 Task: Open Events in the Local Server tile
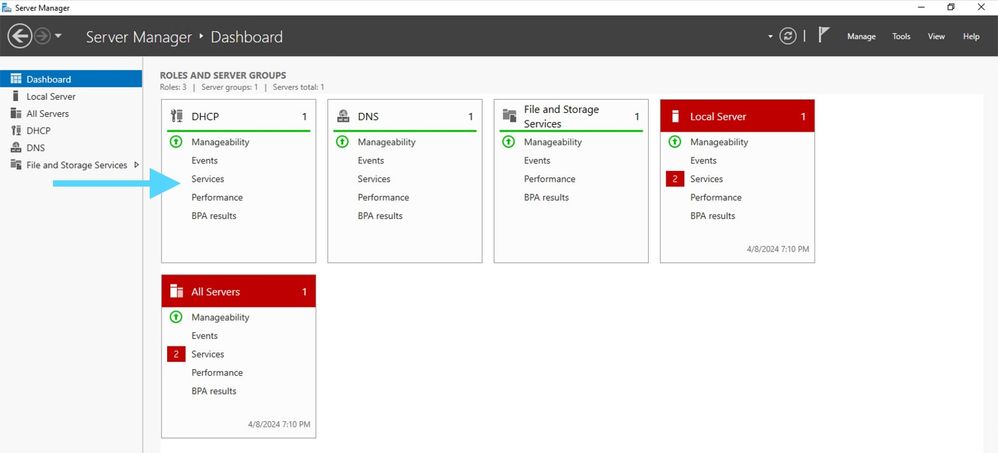coord(703,160)
